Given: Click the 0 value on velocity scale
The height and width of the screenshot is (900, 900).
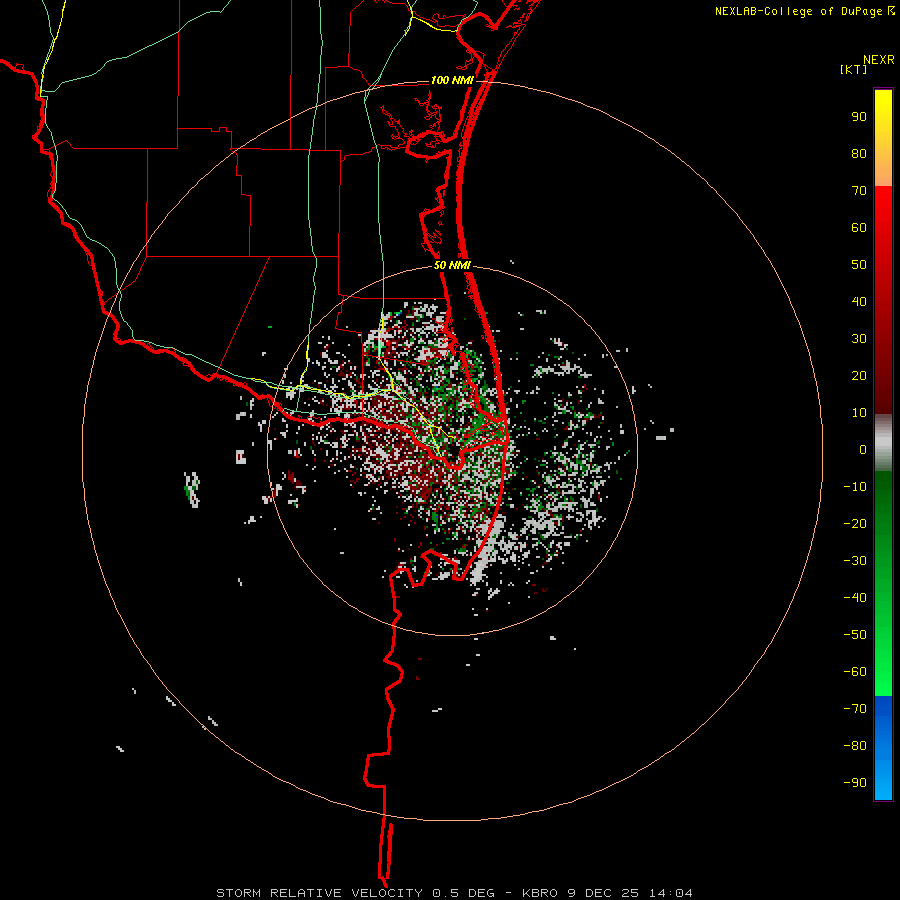Looking at the screenshot, I should coord(863,450).
